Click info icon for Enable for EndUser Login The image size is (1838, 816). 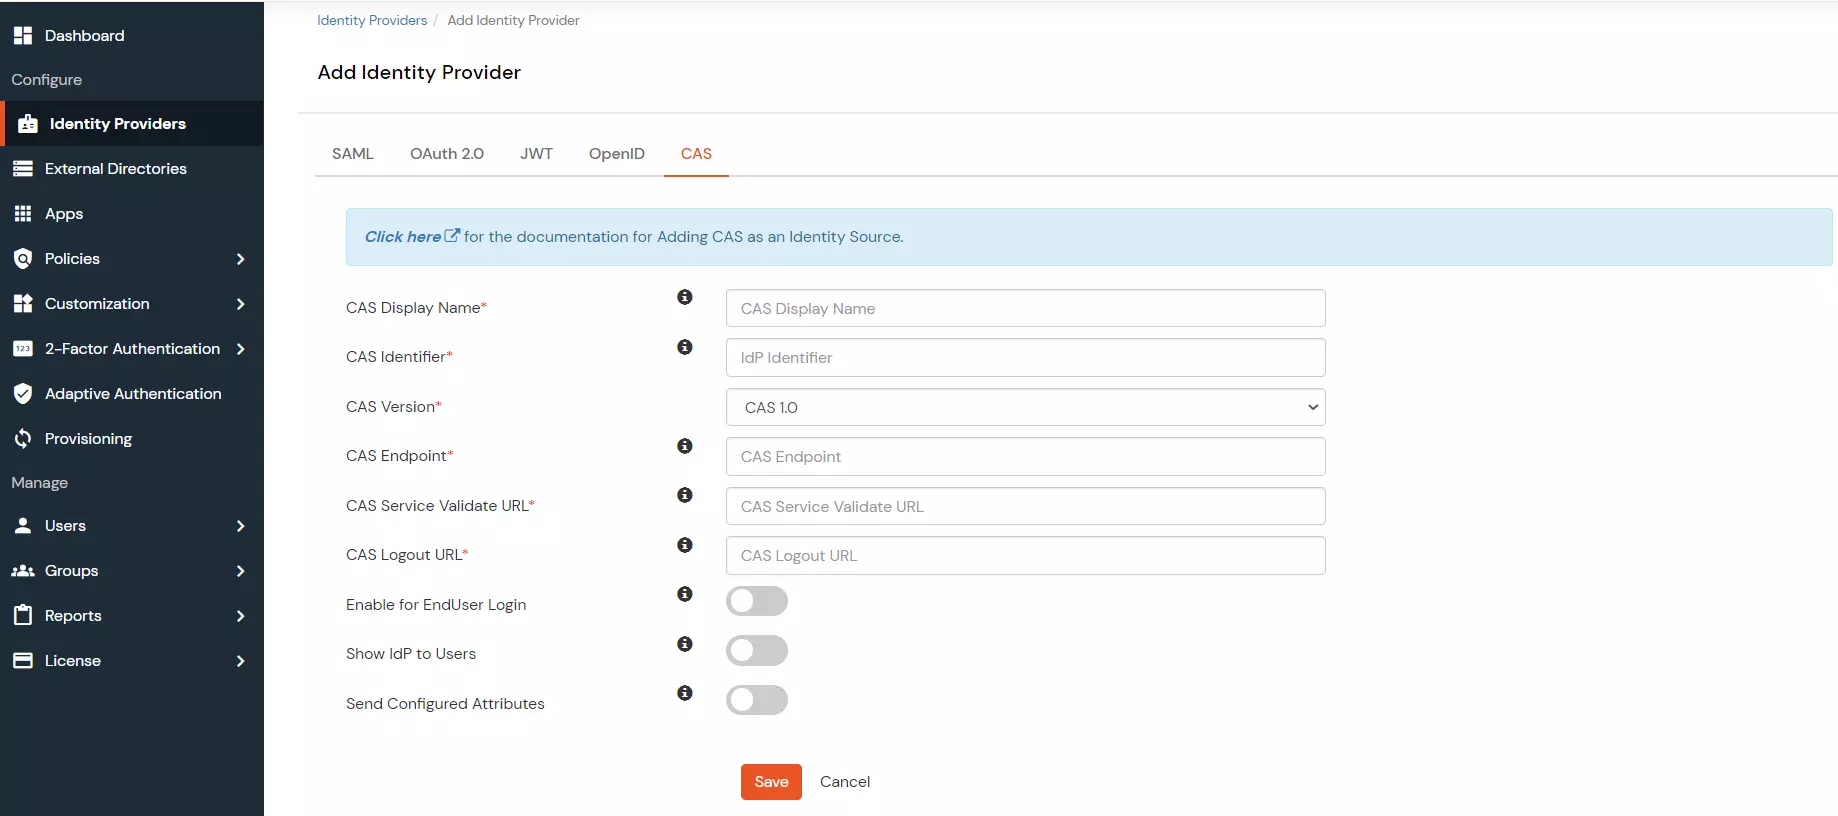pos(685,594)
